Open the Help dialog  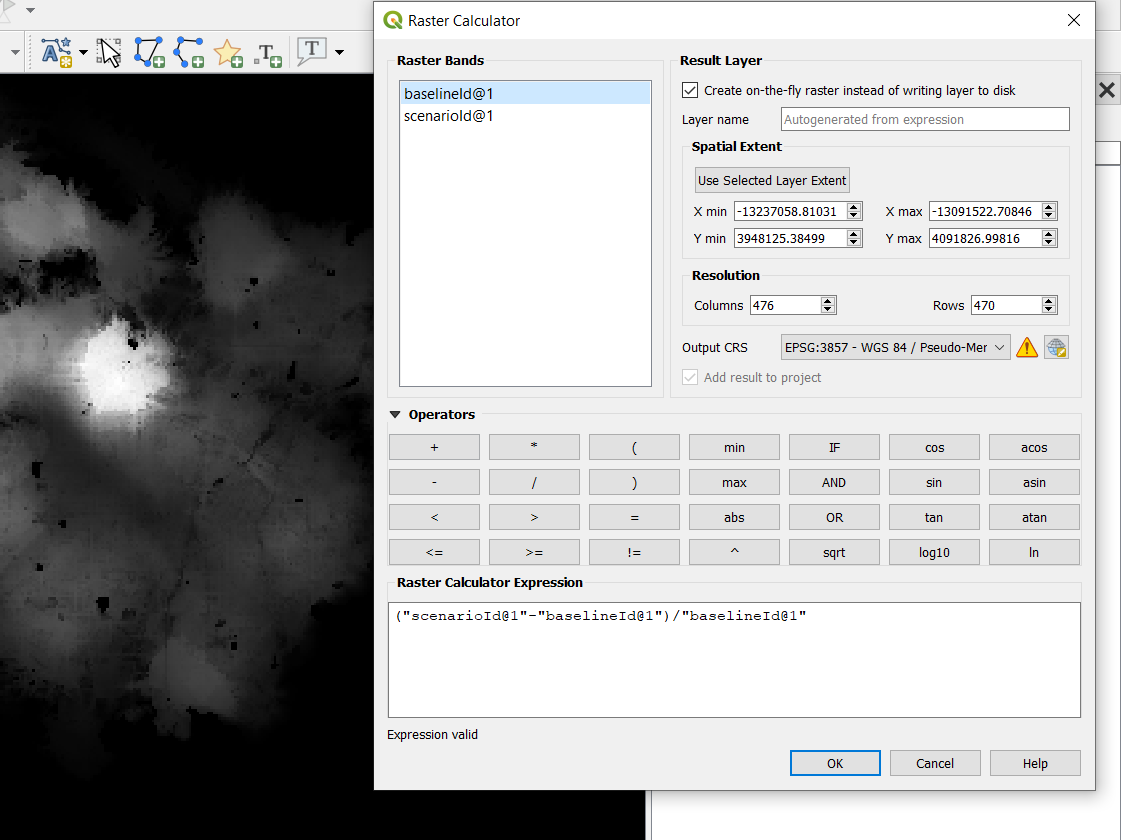tap(1035, 763)
